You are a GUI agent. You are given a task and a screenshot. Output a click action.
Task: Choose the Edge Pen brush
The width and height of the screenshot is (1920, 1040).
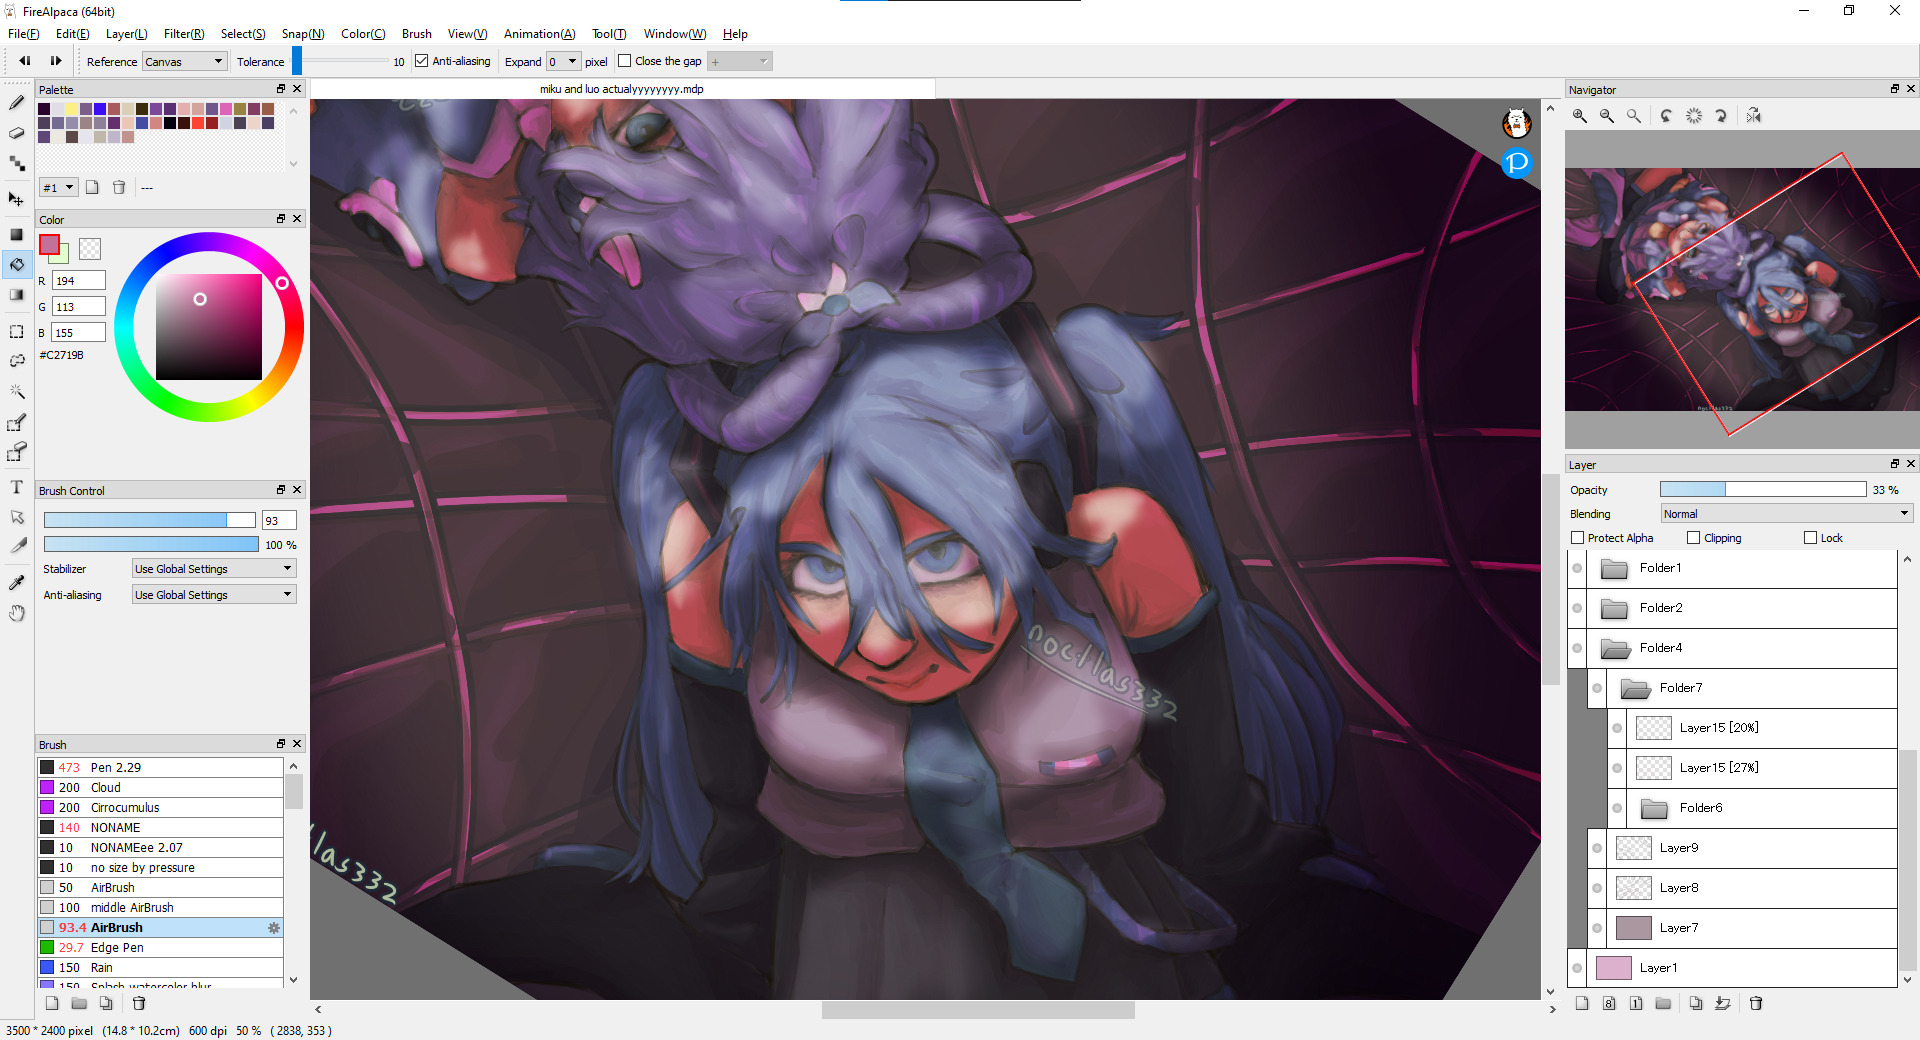pyautogui.click(x=160, y=948)
